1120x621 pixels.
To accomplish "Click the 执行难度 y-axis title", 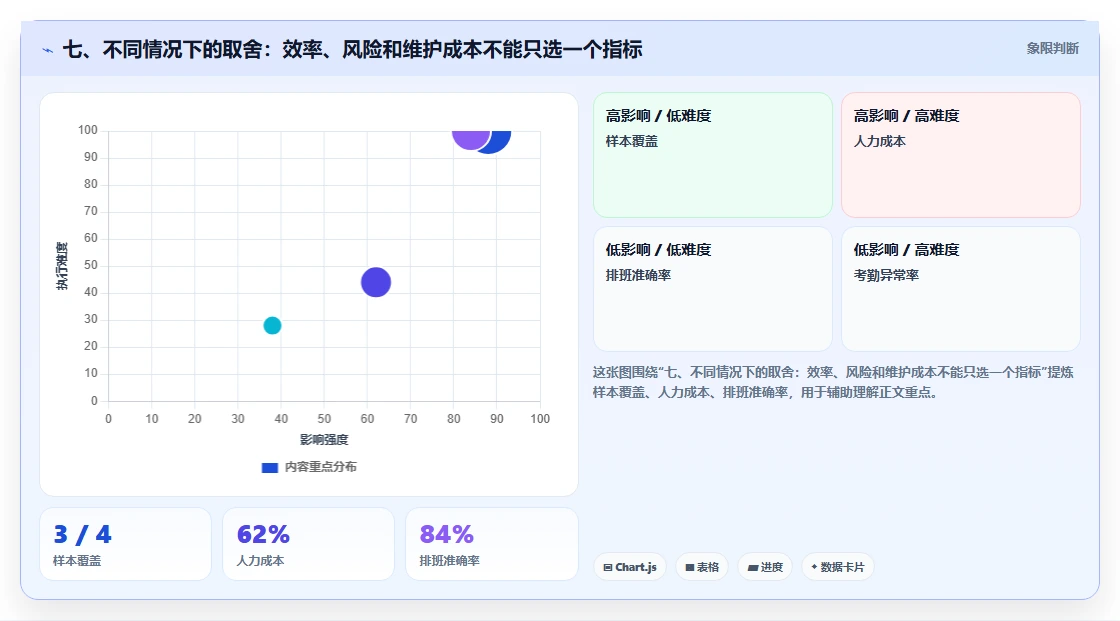I will tap(62, 266).
